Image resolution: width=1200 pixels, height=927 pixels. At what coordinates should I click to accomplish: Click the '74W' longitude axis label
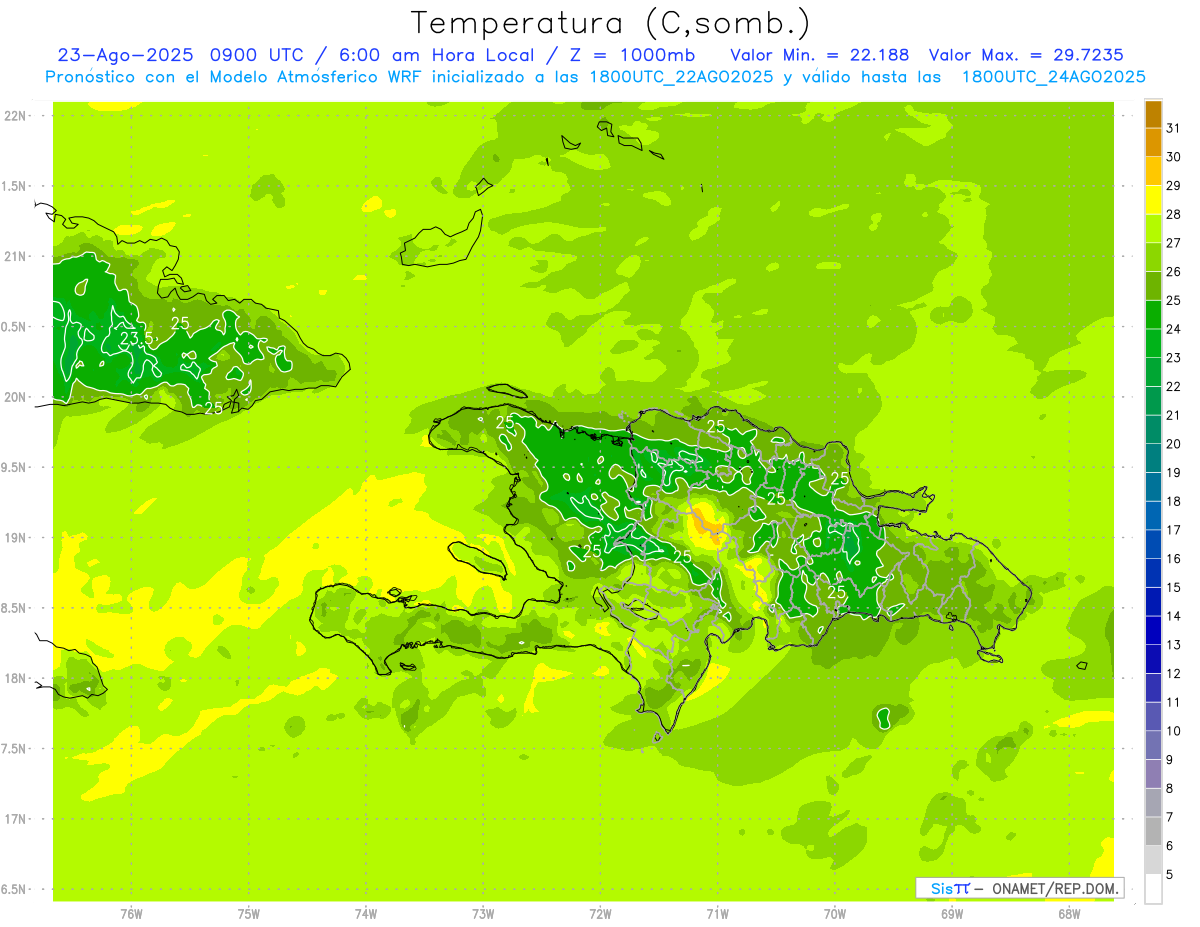[x=366, y=913]
